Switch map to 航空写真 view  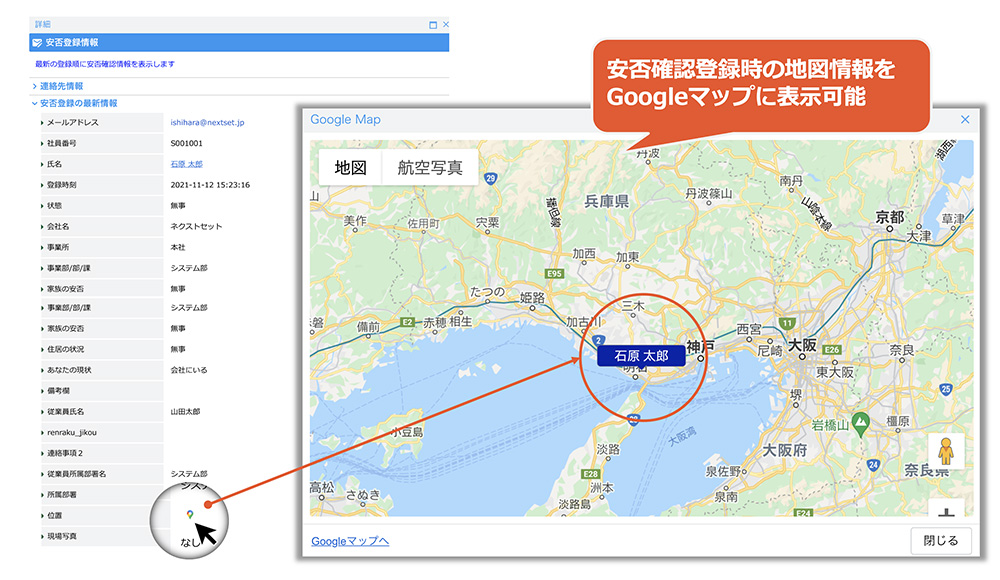[430, 167]
